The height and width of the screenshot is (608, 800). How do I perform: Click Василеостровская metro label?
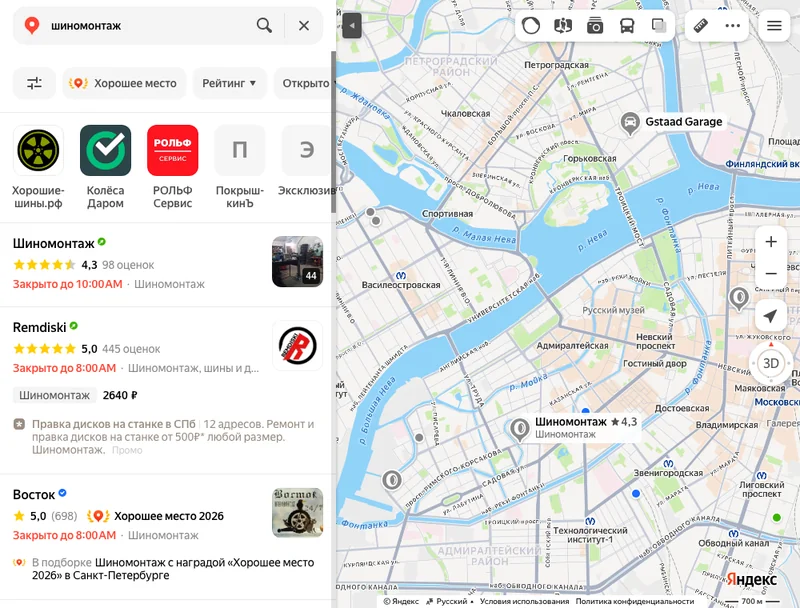click(x=401, y=285)
